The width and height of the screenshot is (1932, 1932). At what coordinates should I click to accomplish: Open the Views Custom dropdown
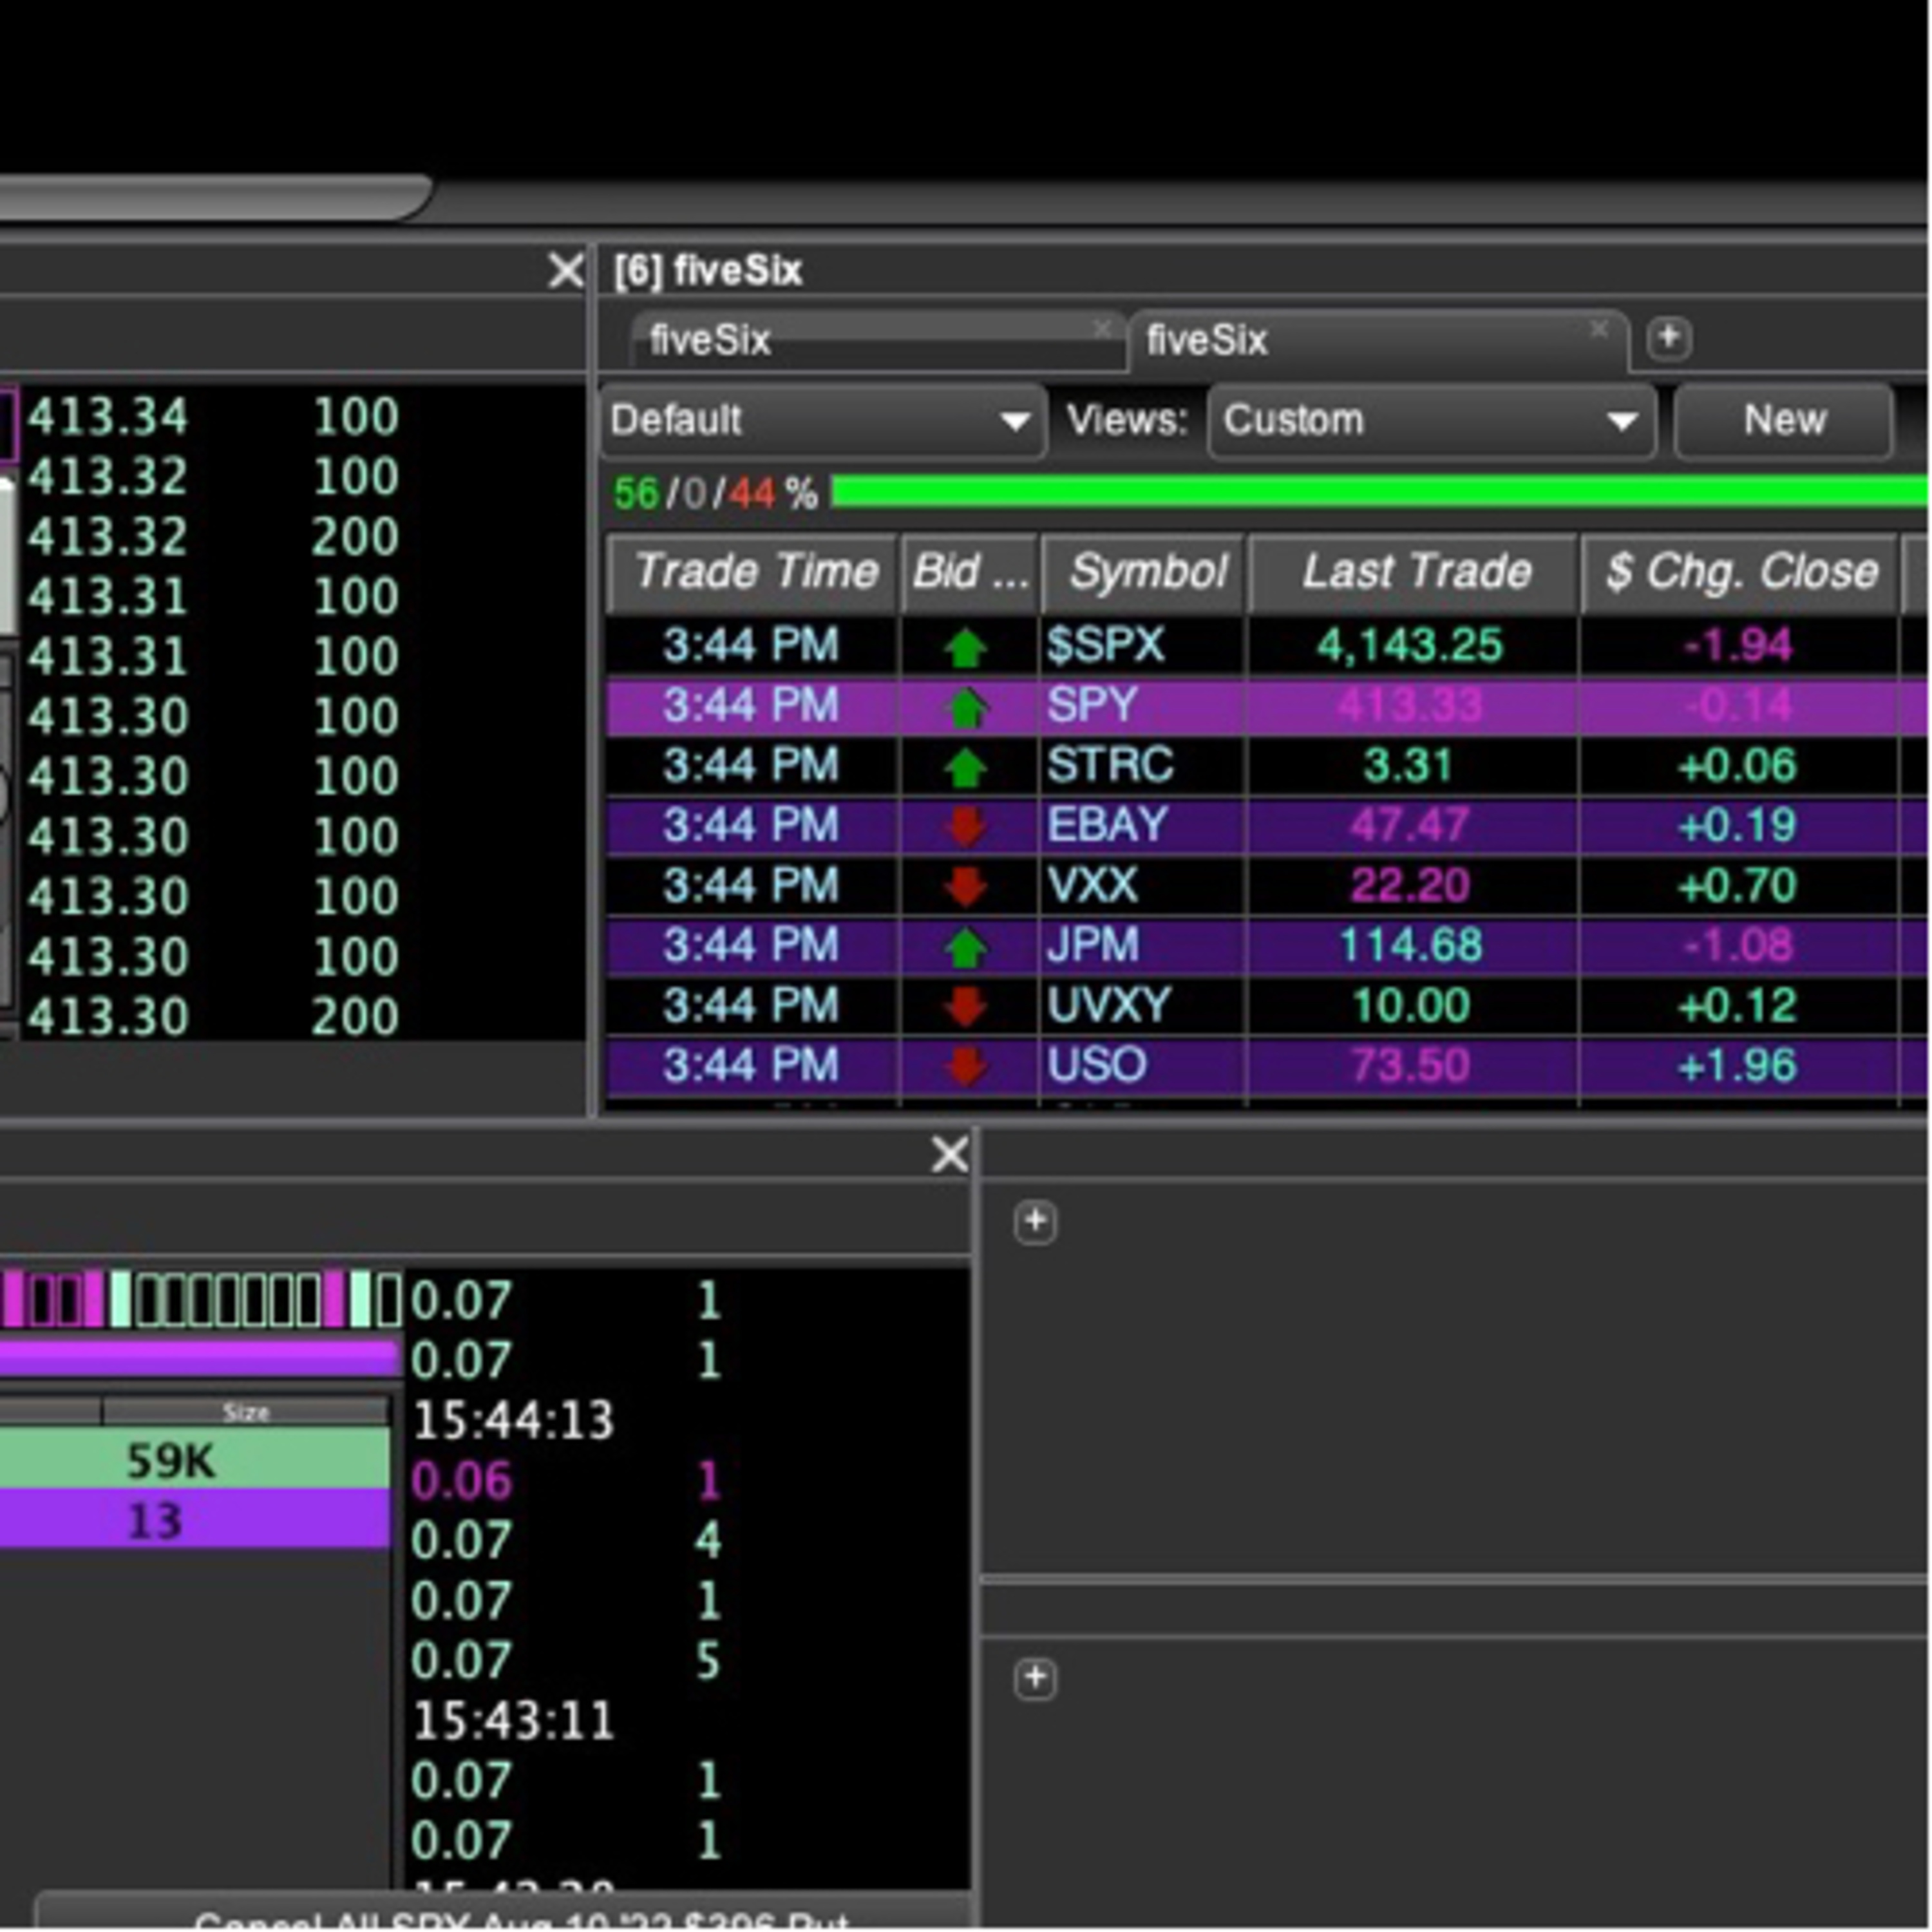[1431, 421]
